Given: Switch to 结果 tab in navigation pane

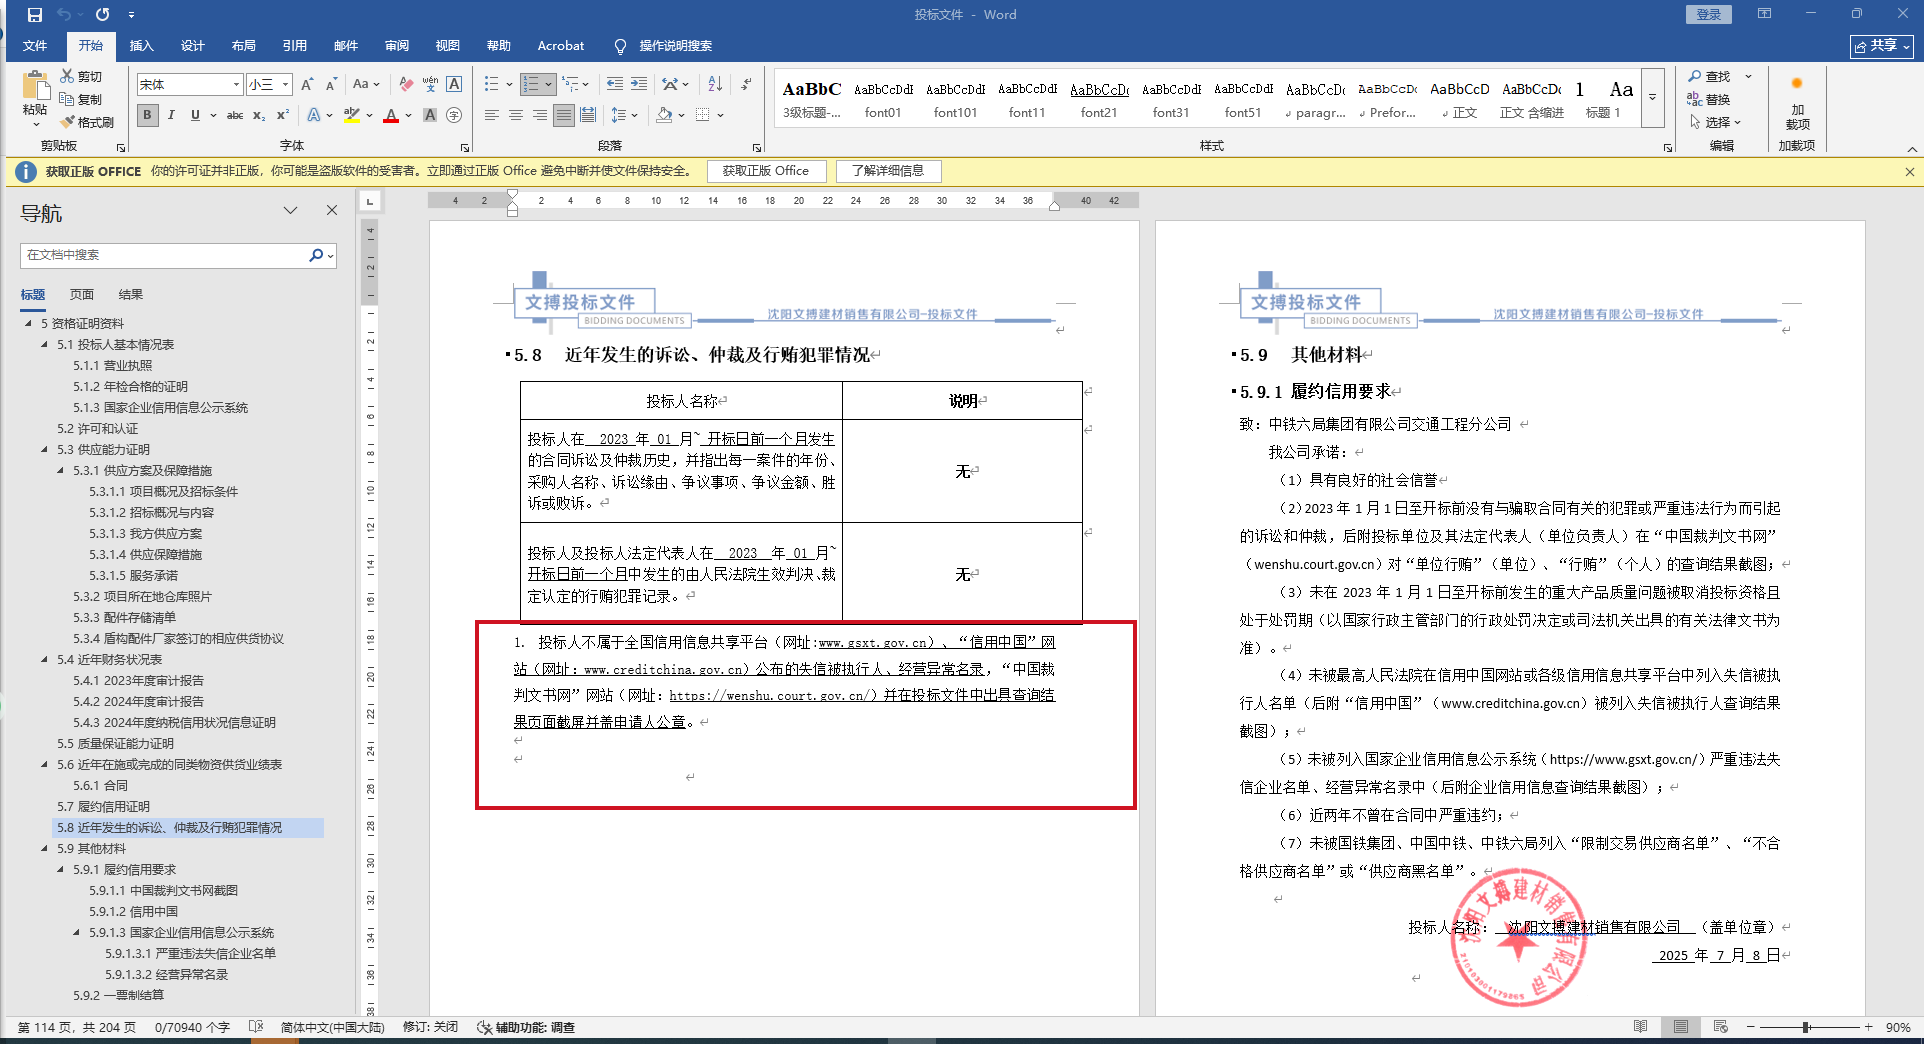Looking at the screenshot, I should tap(131, 294).
